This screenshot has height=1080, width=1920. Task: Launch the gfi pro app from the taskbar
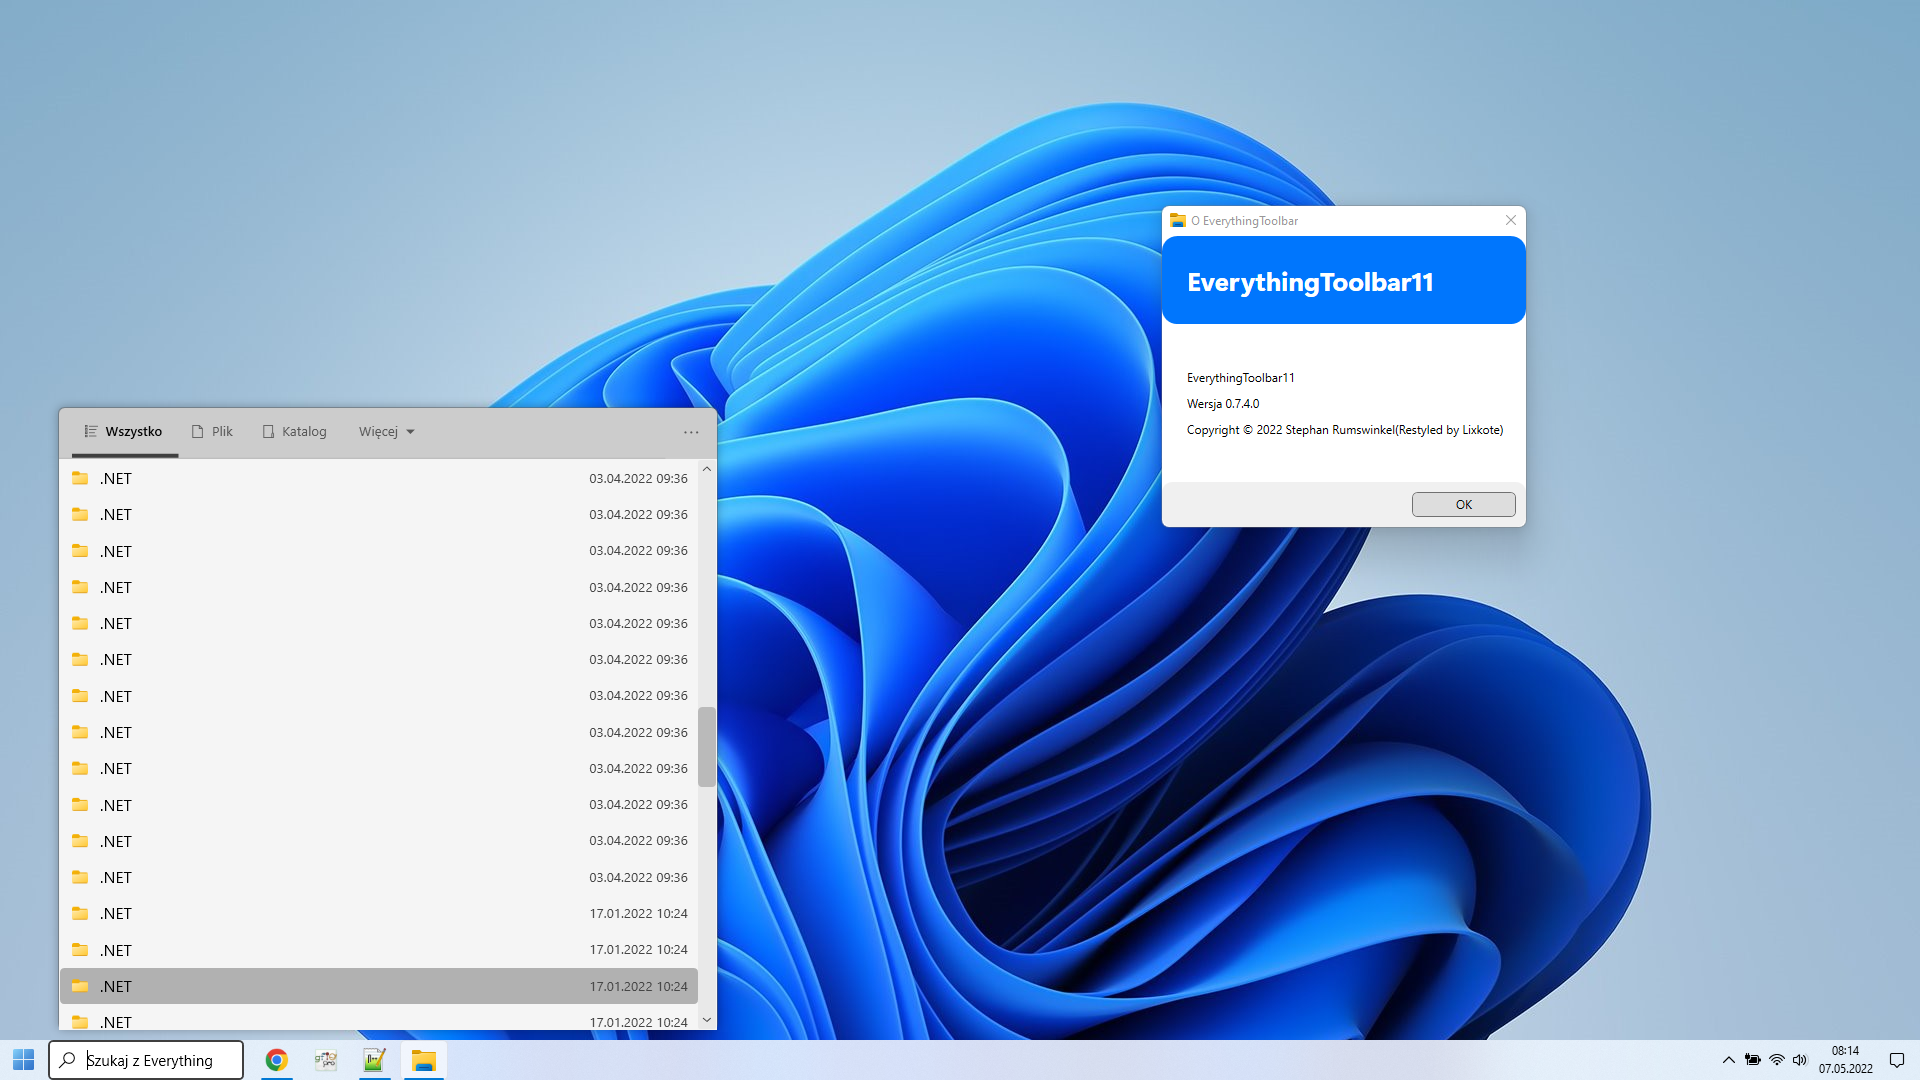pos(326,1060)
